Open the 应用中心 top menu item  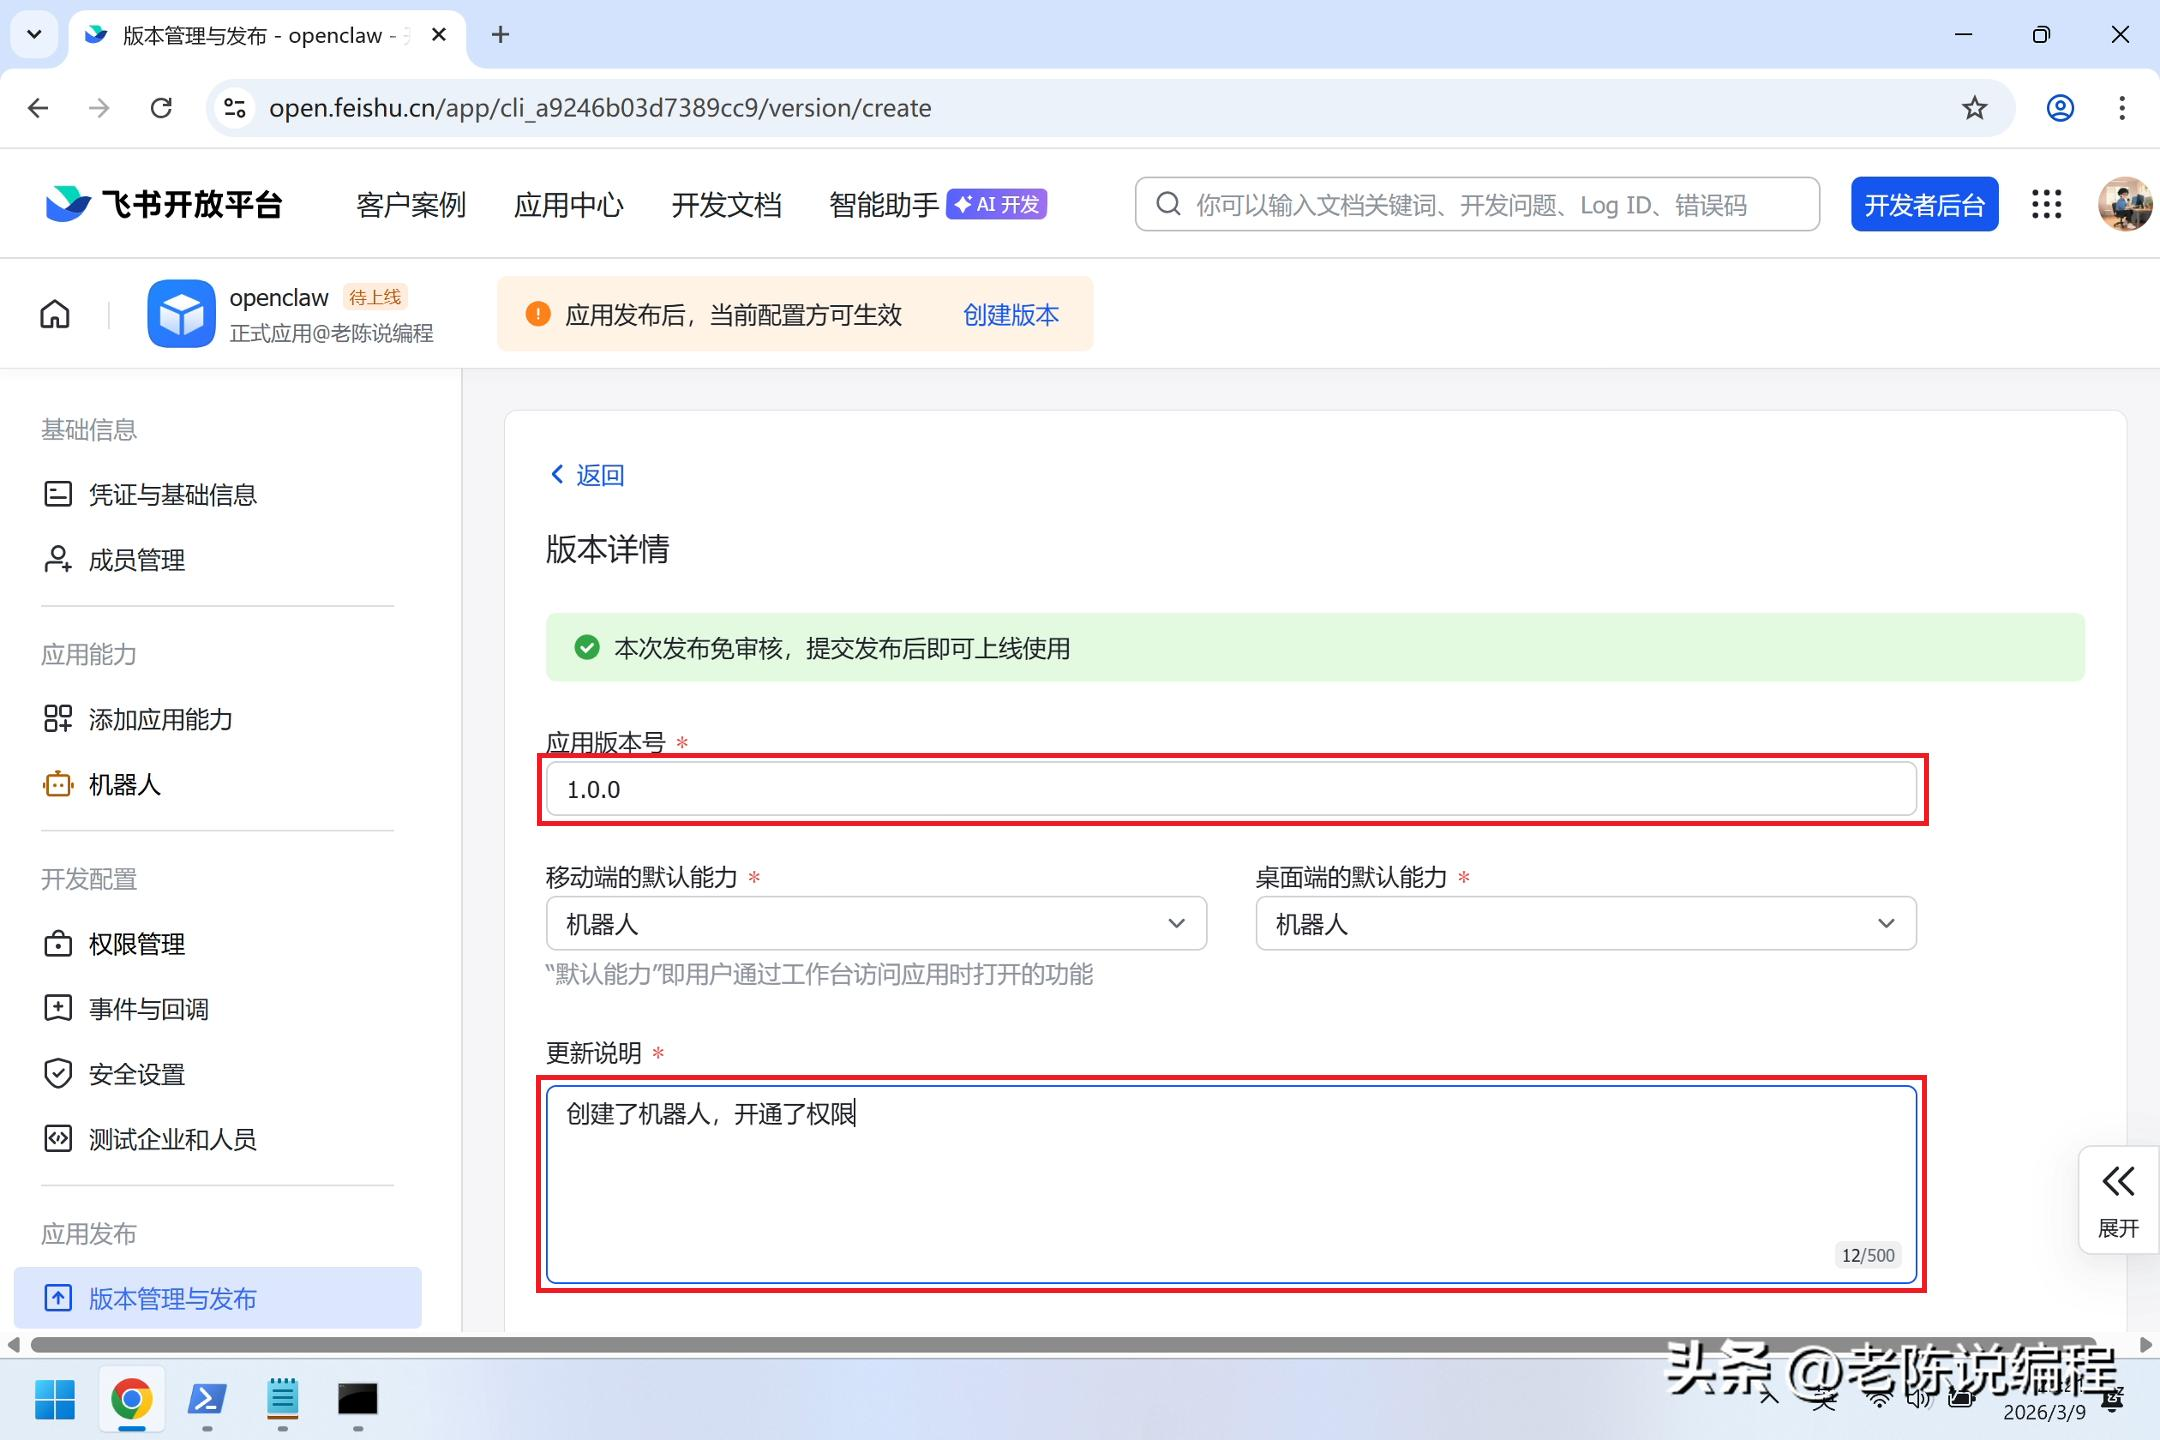click(x=568, y=205)
